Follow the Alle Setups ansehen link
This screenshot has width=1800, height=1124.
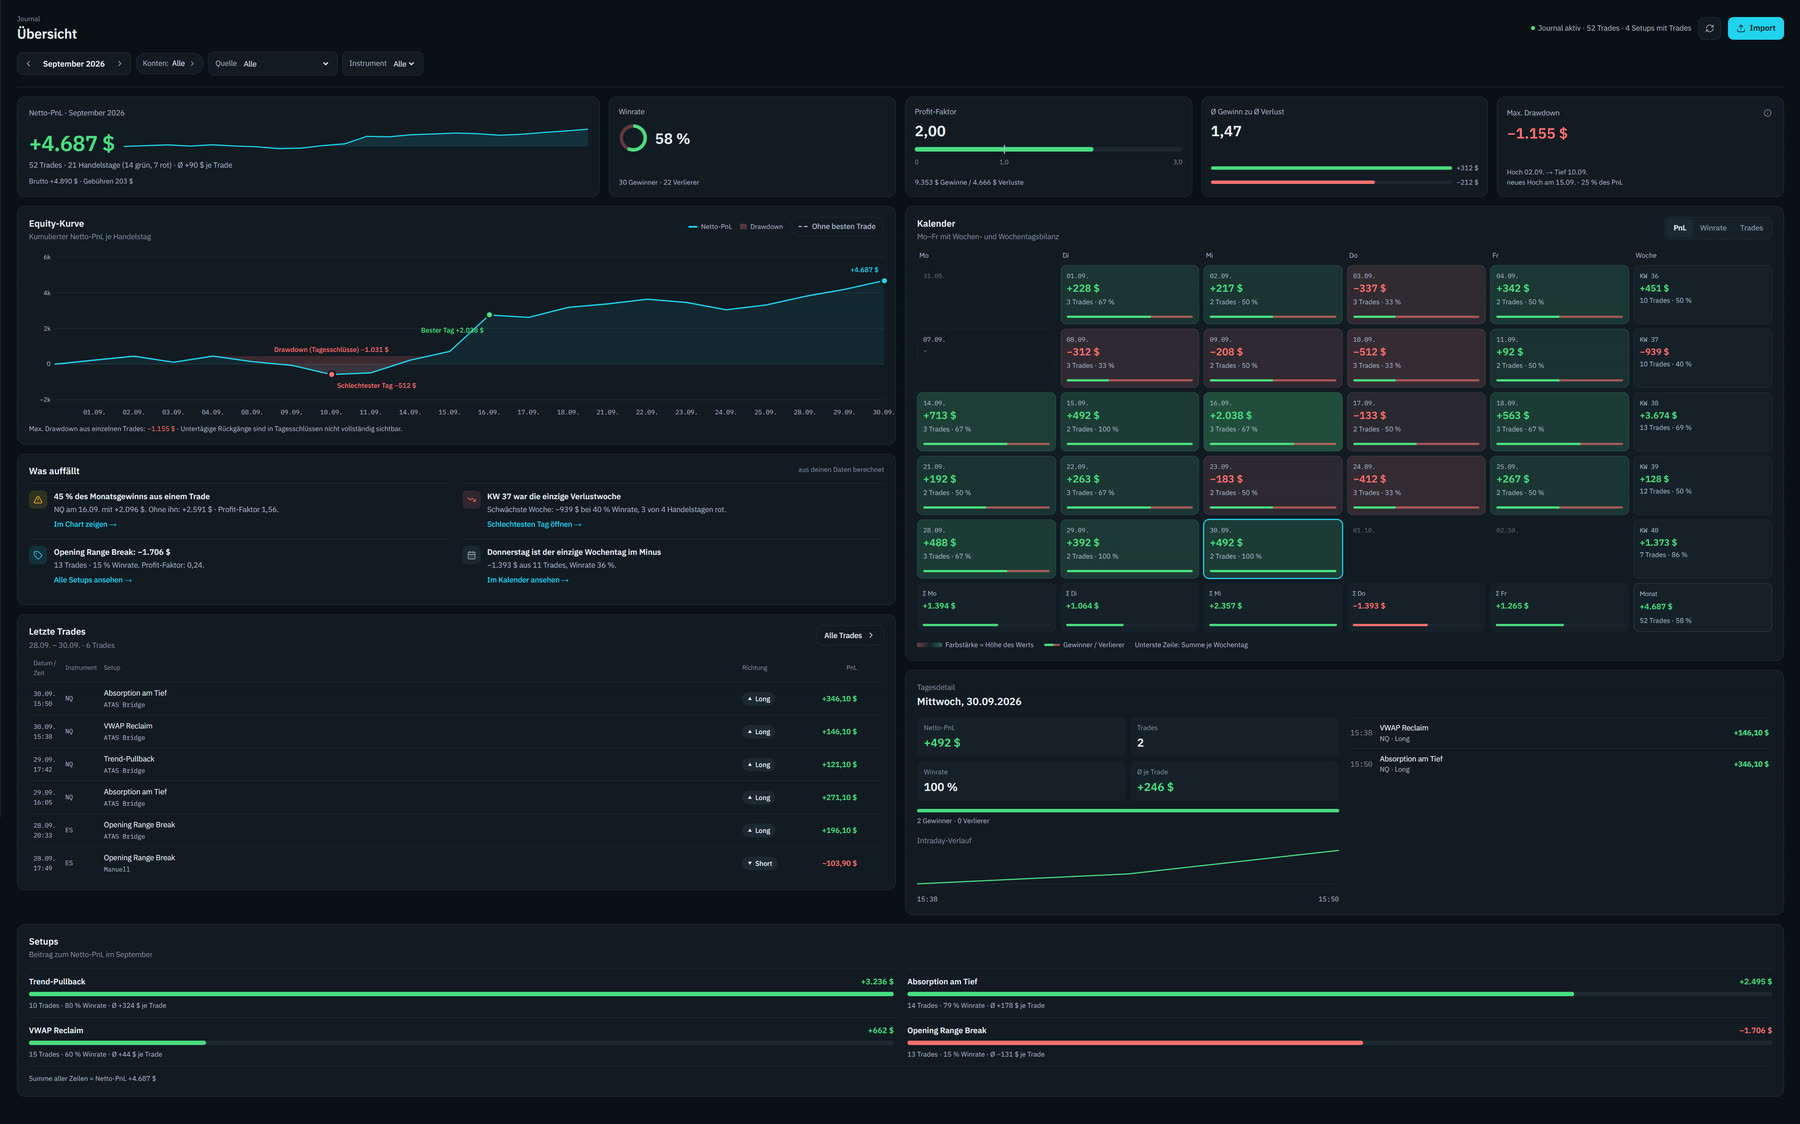(93, 580)
